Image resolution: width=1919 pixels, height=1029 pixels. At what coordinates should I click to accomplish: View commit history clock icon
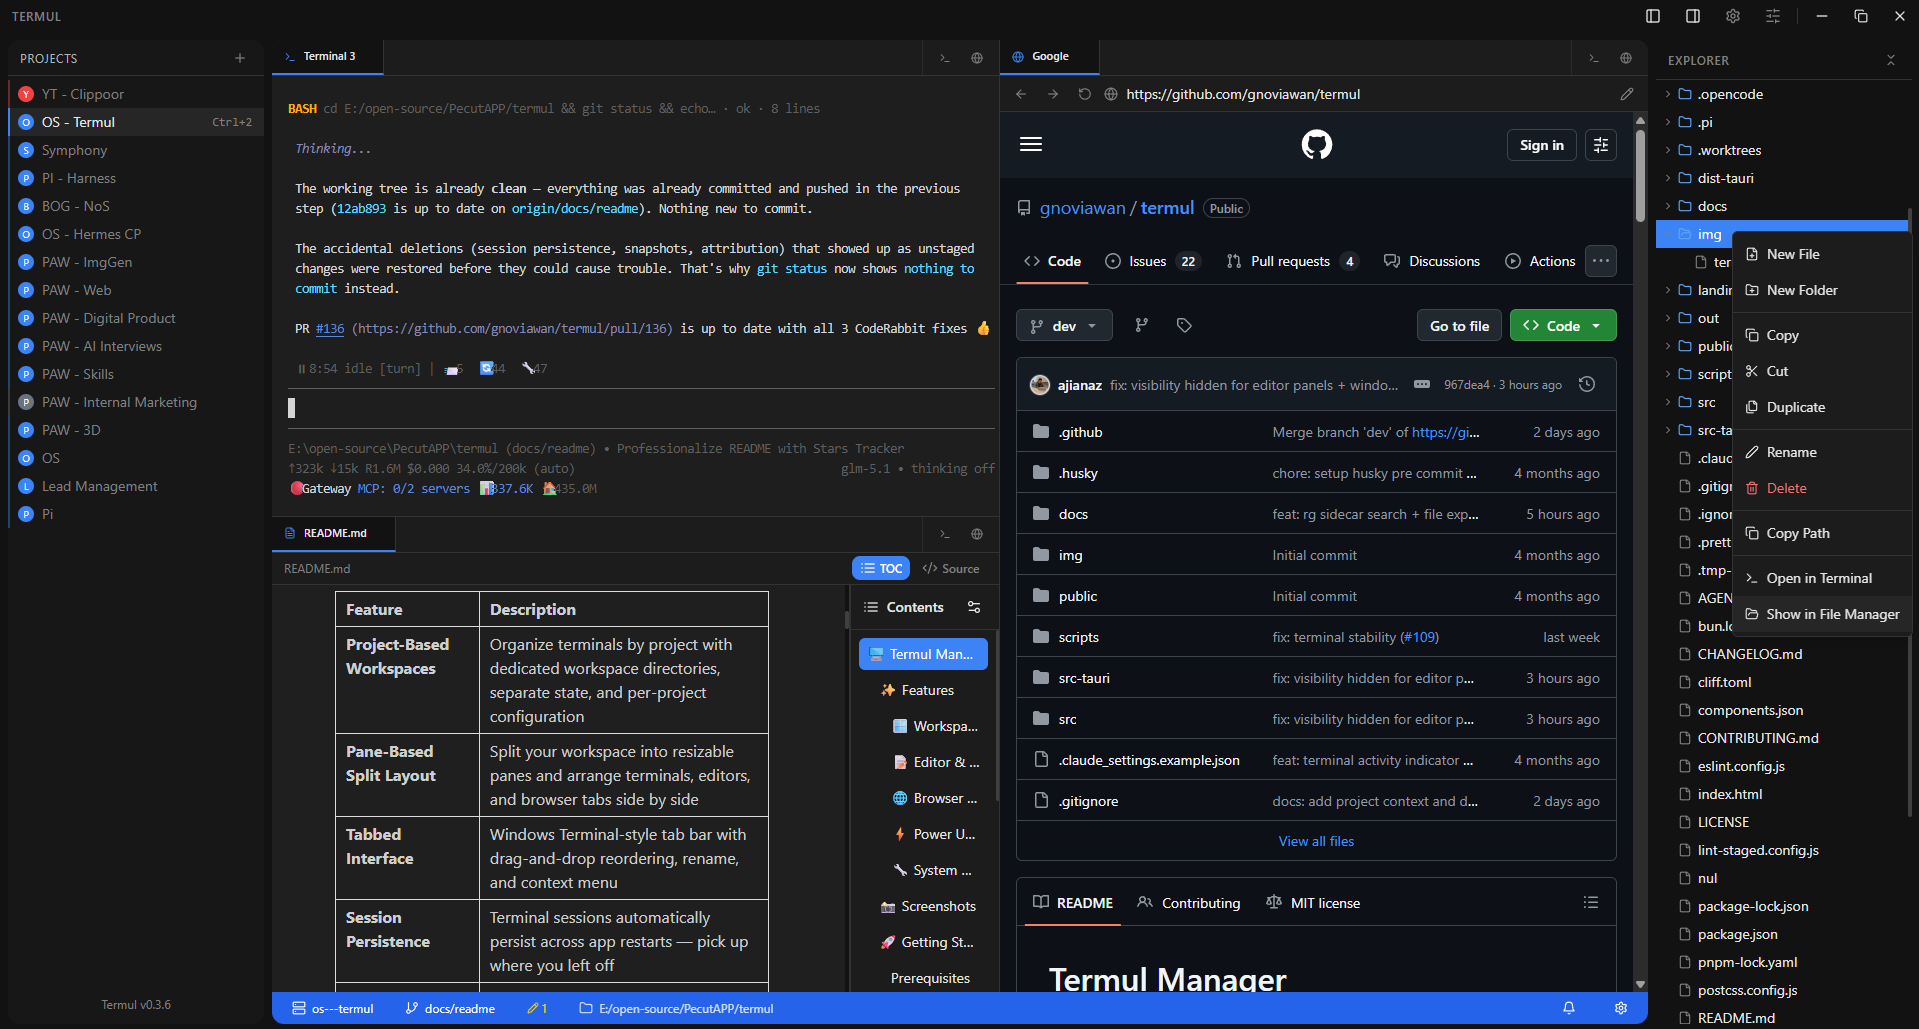[x=1587, y=385]
